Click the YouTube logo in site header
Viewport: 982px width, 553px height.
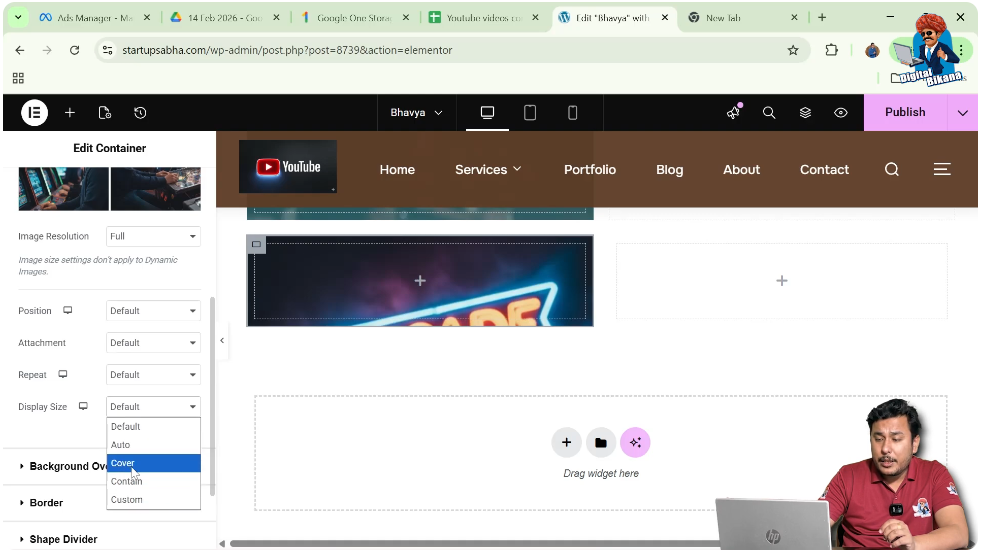[288, 167]
